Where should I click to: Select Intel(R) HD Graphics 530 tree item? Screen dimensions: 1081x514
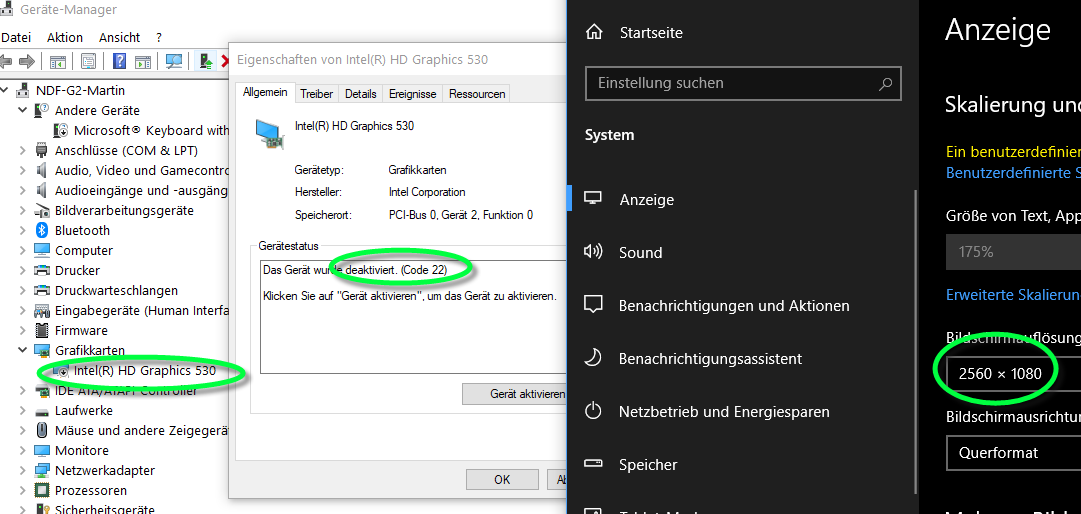145,371
